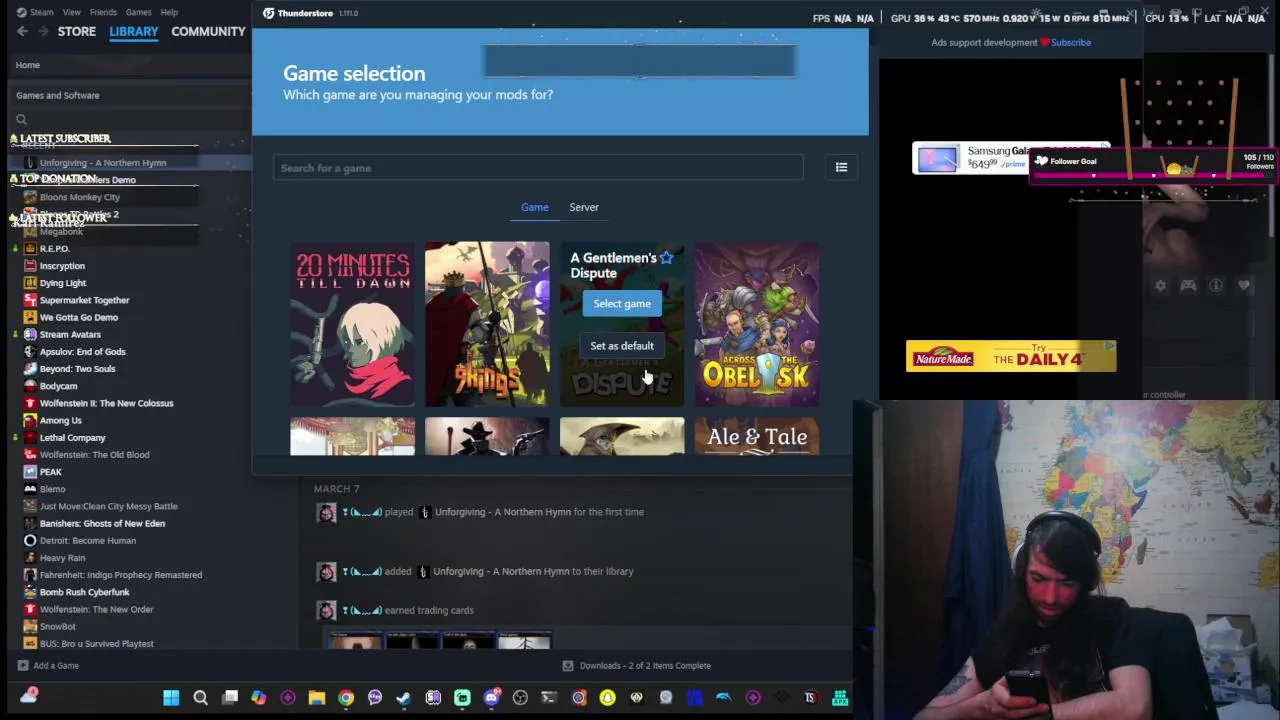Screen dimensions: 1280x720
Task: Go to the Steam STORE tab
Action: (77, 31)
